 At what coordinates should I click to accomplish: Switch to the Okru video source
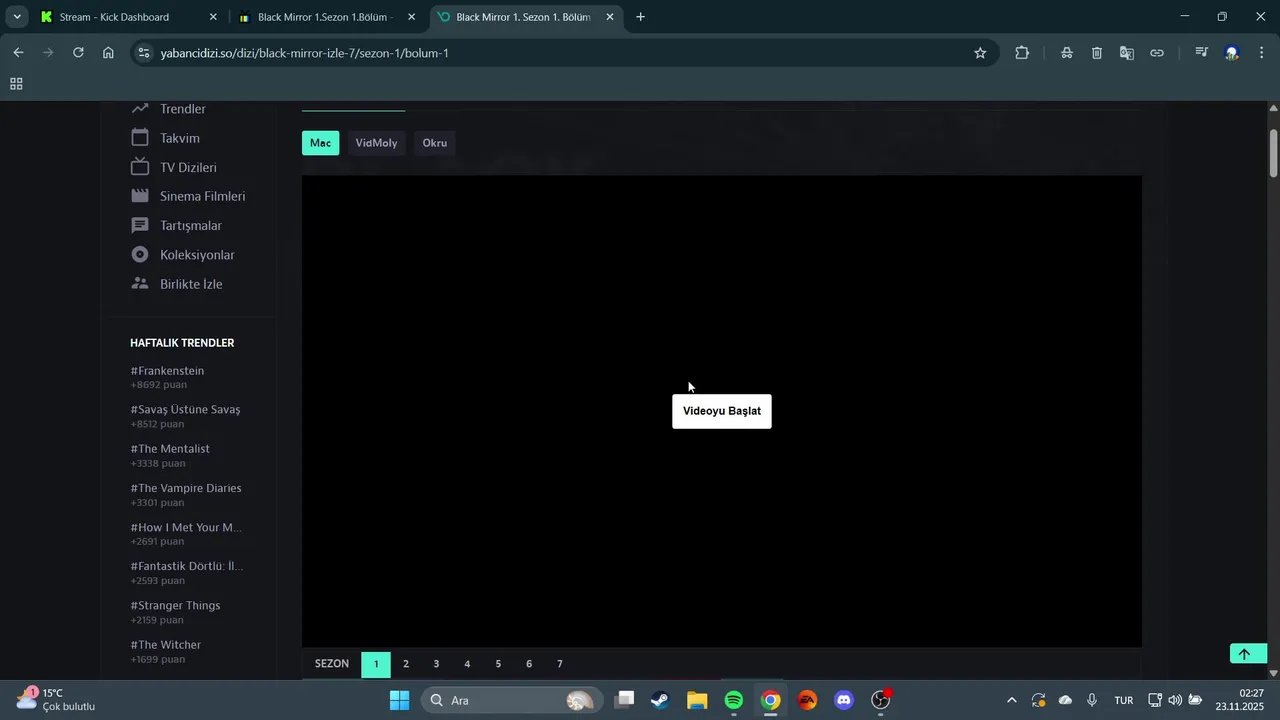click(x=434, y=143)
